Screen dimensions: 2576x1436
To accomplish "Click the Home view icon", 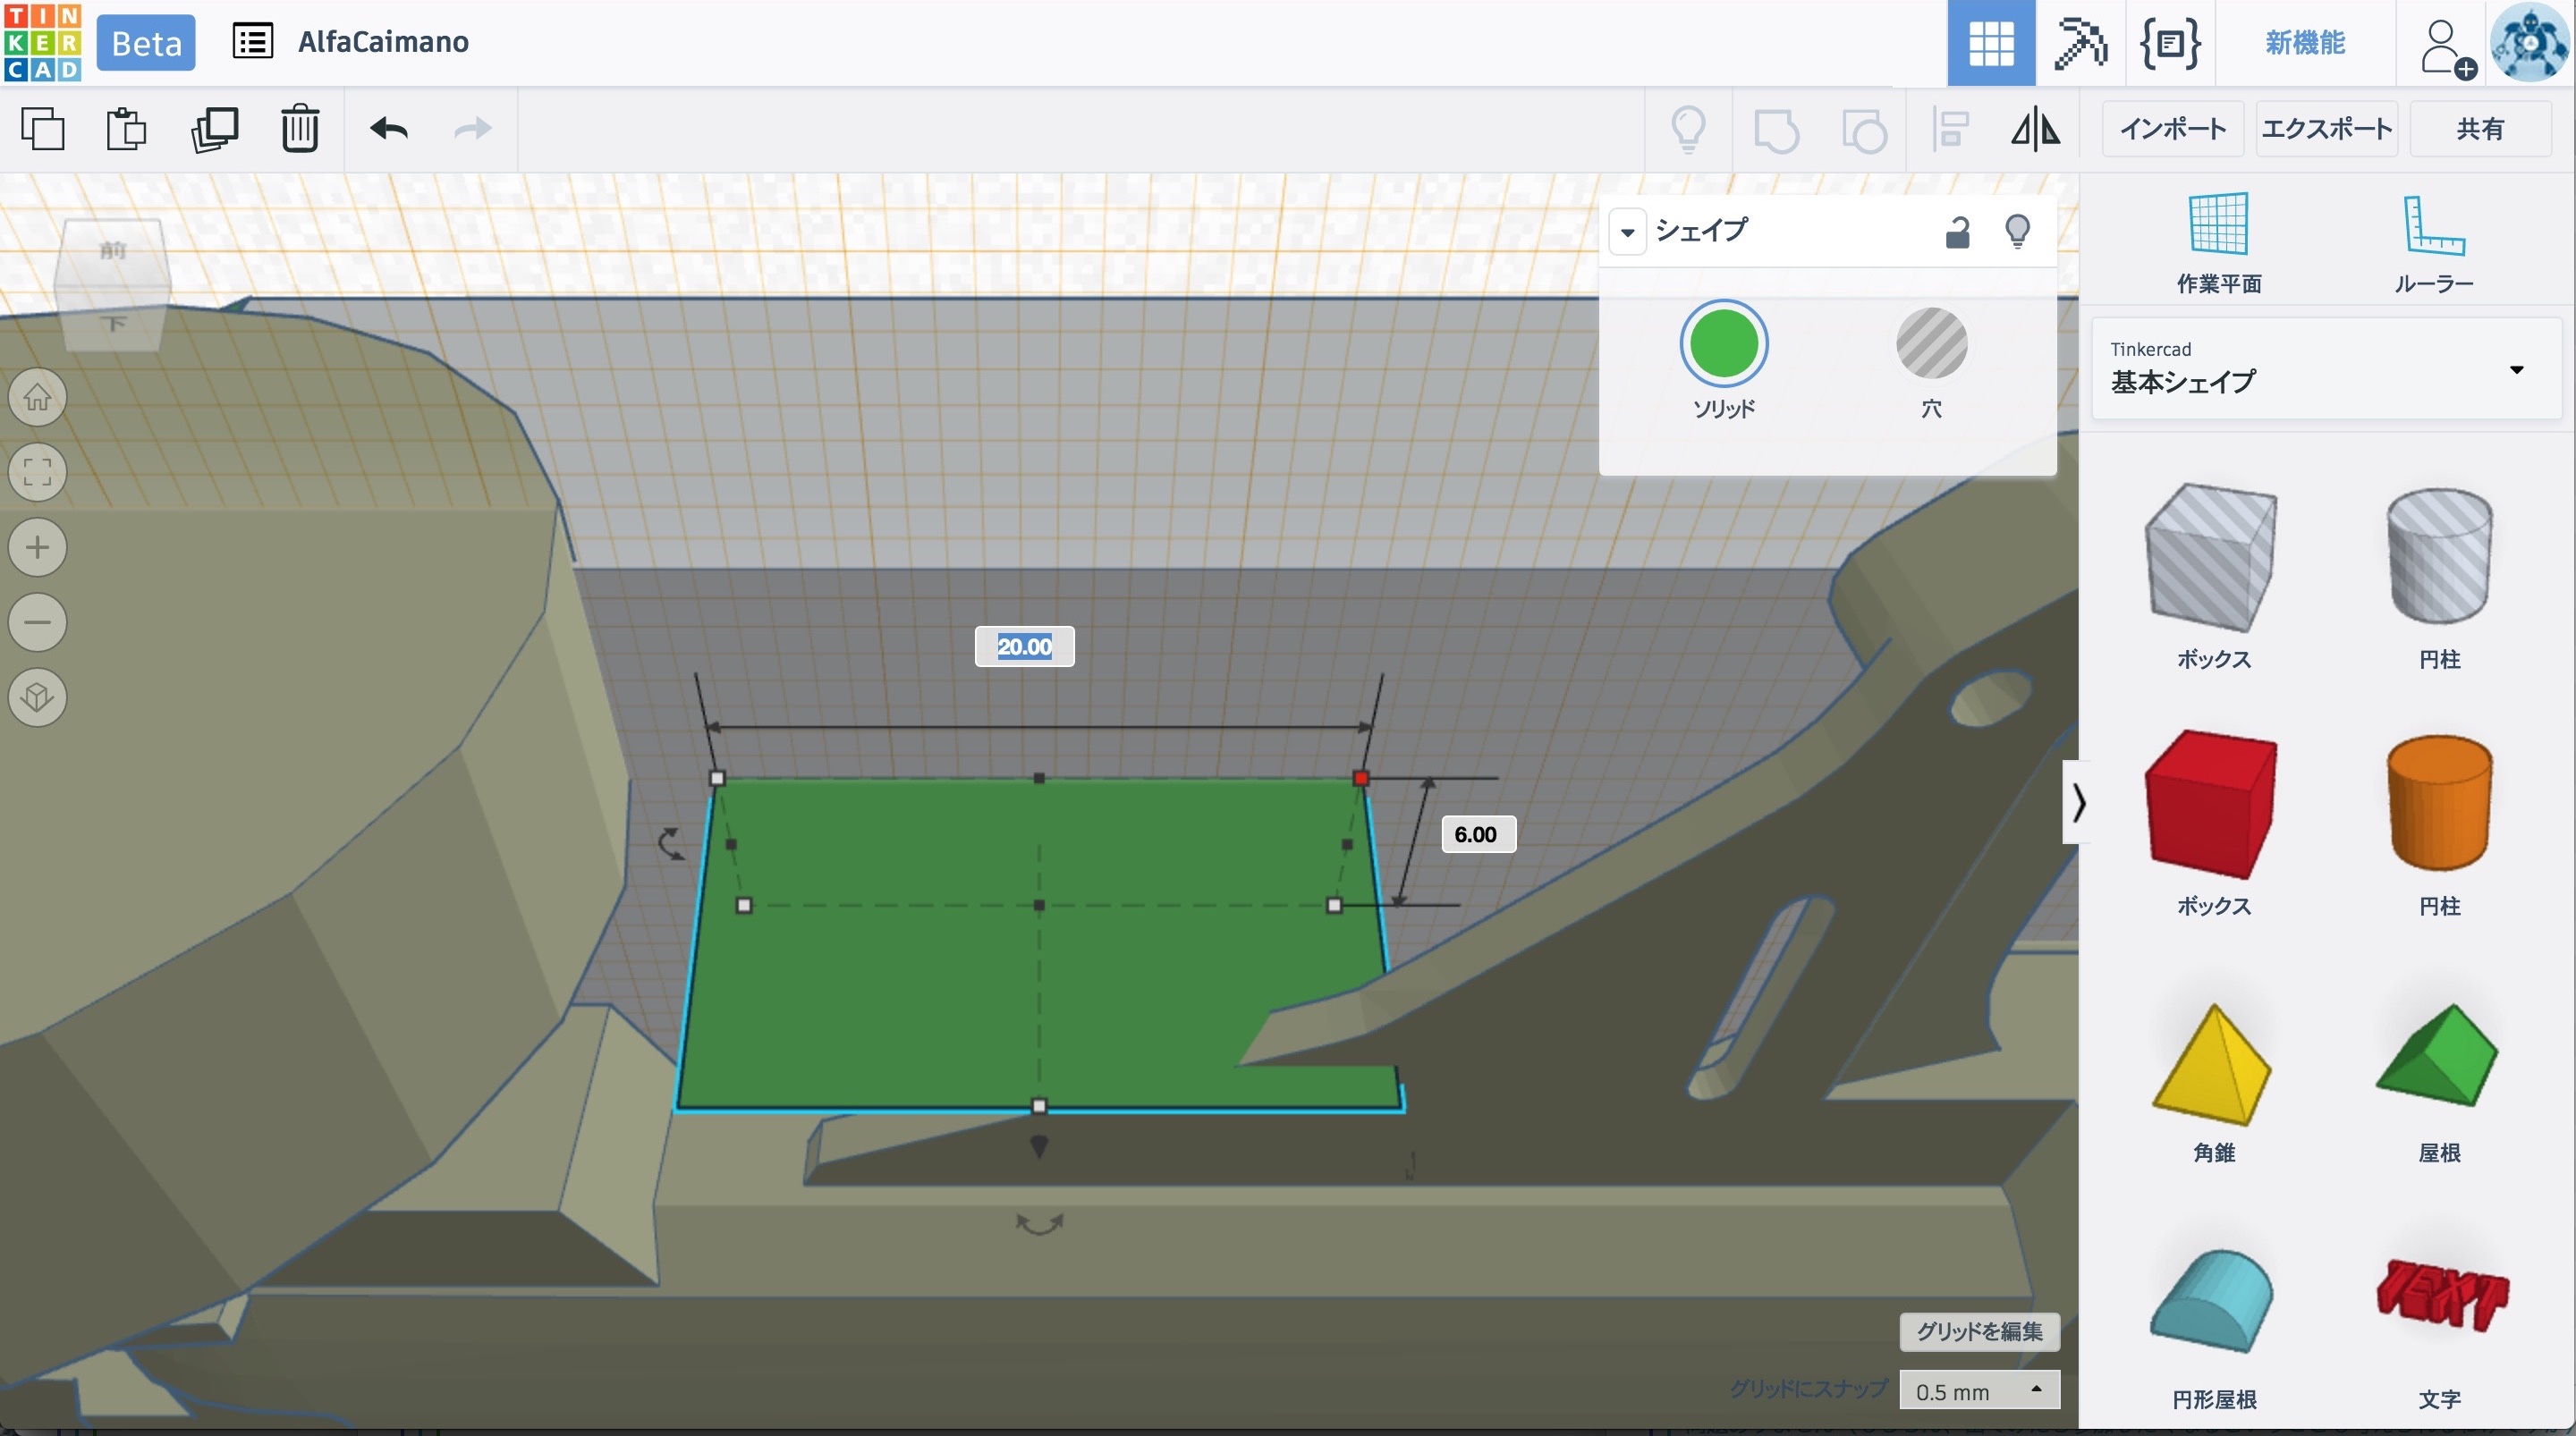I will (38, 397).
